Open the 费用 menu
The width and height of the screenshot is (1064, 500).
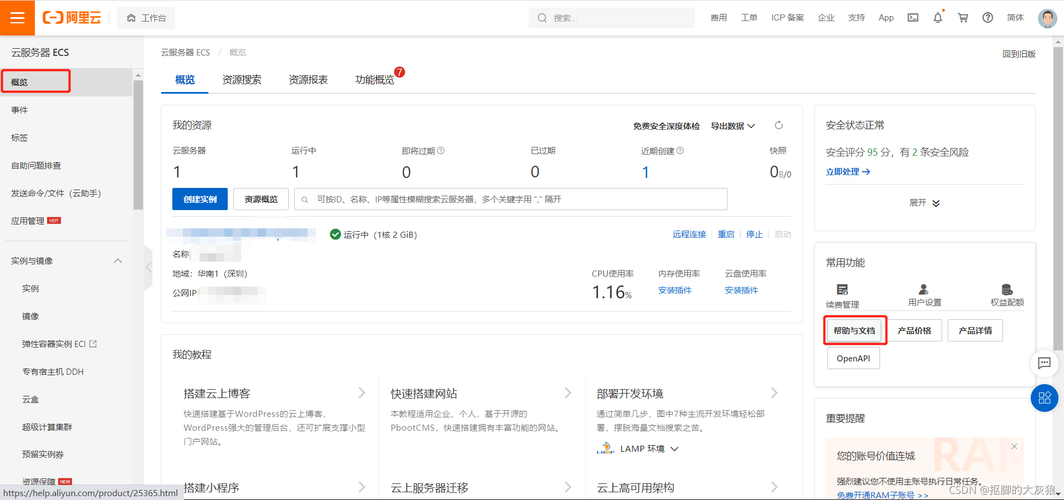click(719, 18)
